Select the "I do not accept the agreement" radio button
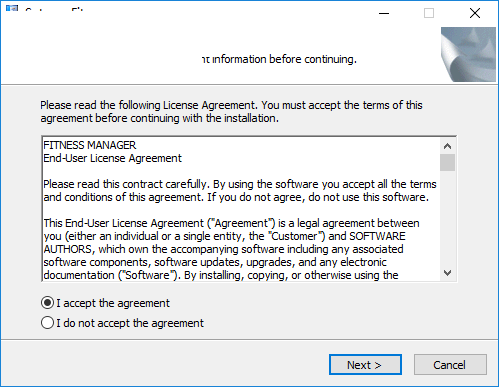The image size is (499, 387). tap(47, 323)
